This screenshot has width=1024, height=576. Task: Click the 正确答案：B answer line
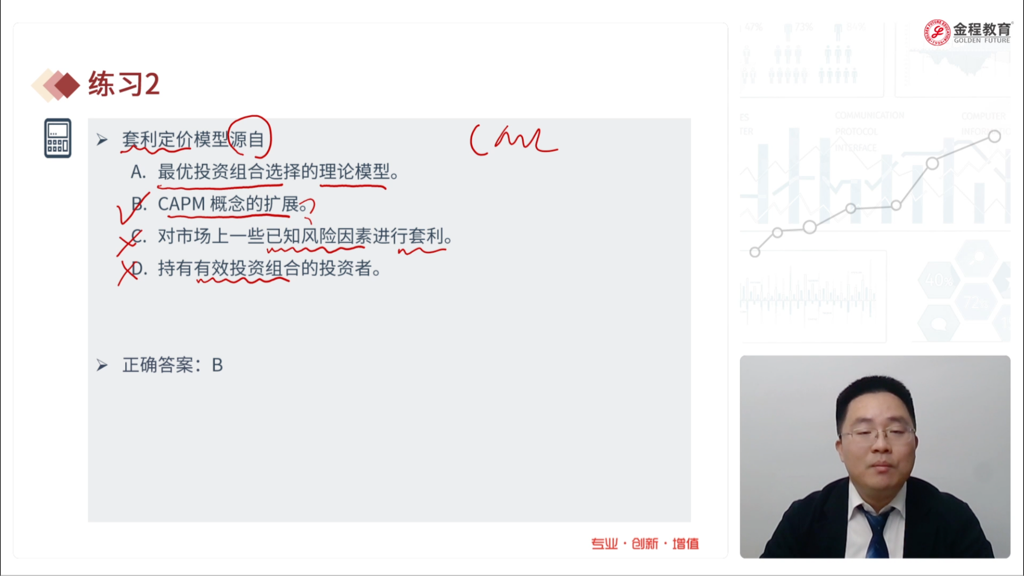coord(172,365)
